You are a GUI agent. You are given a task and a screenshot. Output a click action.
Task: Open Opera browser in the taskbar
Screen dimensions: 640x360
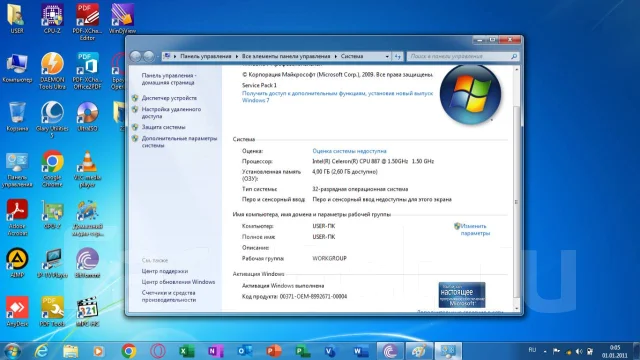(158, 351)
